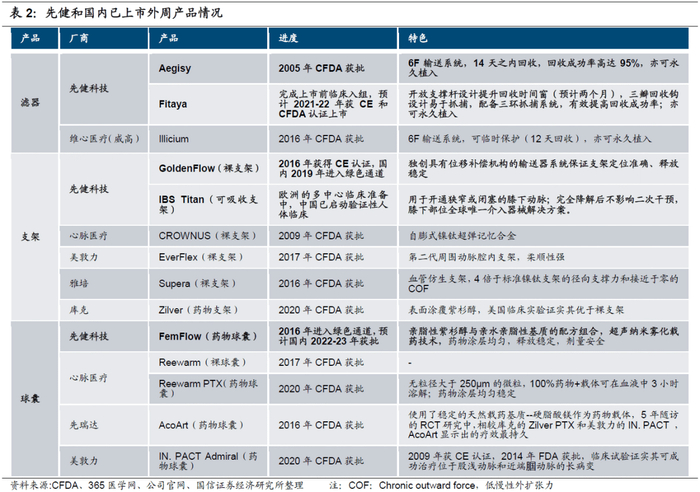Click the 'IN. PACT Admiral' product cell
This screenshot has width=700, height=492.
click(208, 461)
